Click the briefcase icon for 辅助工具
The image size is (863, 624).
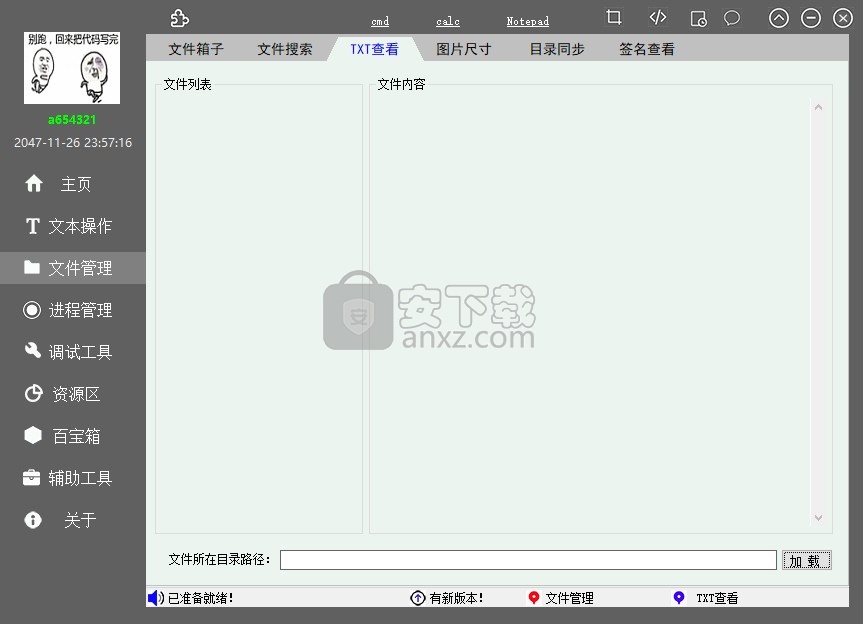31,477
